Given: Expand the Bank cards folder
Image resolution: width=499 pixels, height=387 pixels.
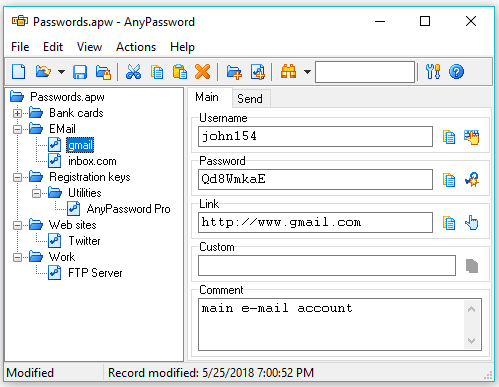Looking at the screenshot, I should coord(17,113).
